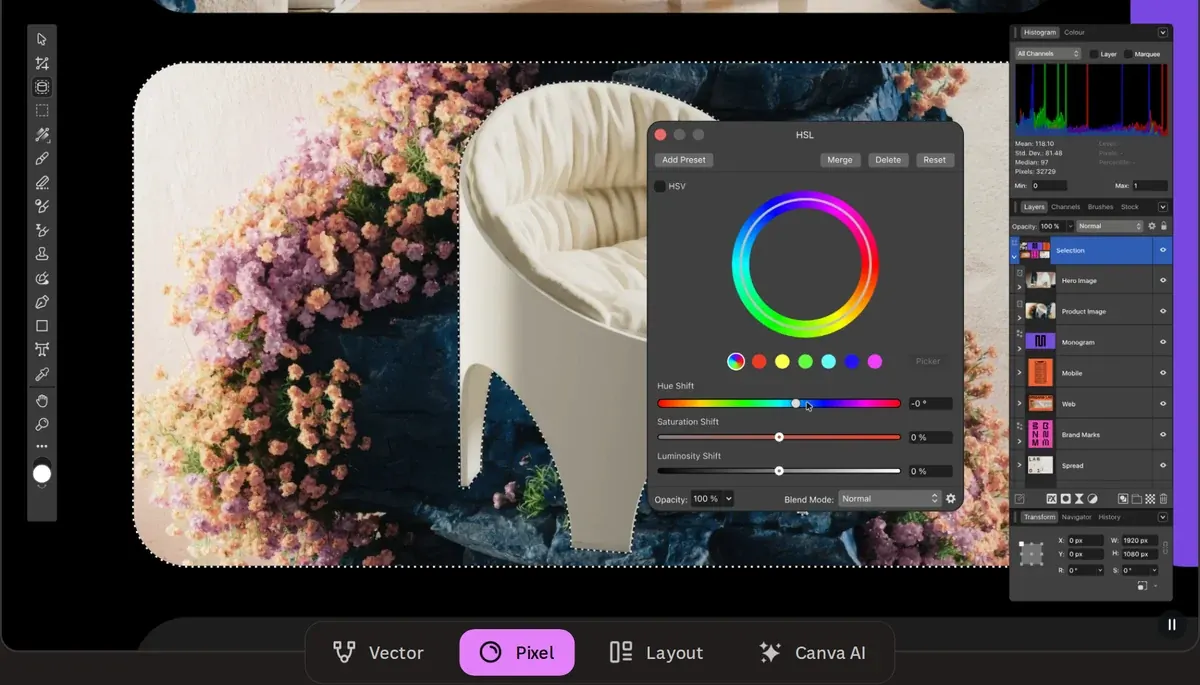This screenshot has width=1200, height=685.
Task: Hide the Brand Marks layer
Action: tap(1163, 434)
